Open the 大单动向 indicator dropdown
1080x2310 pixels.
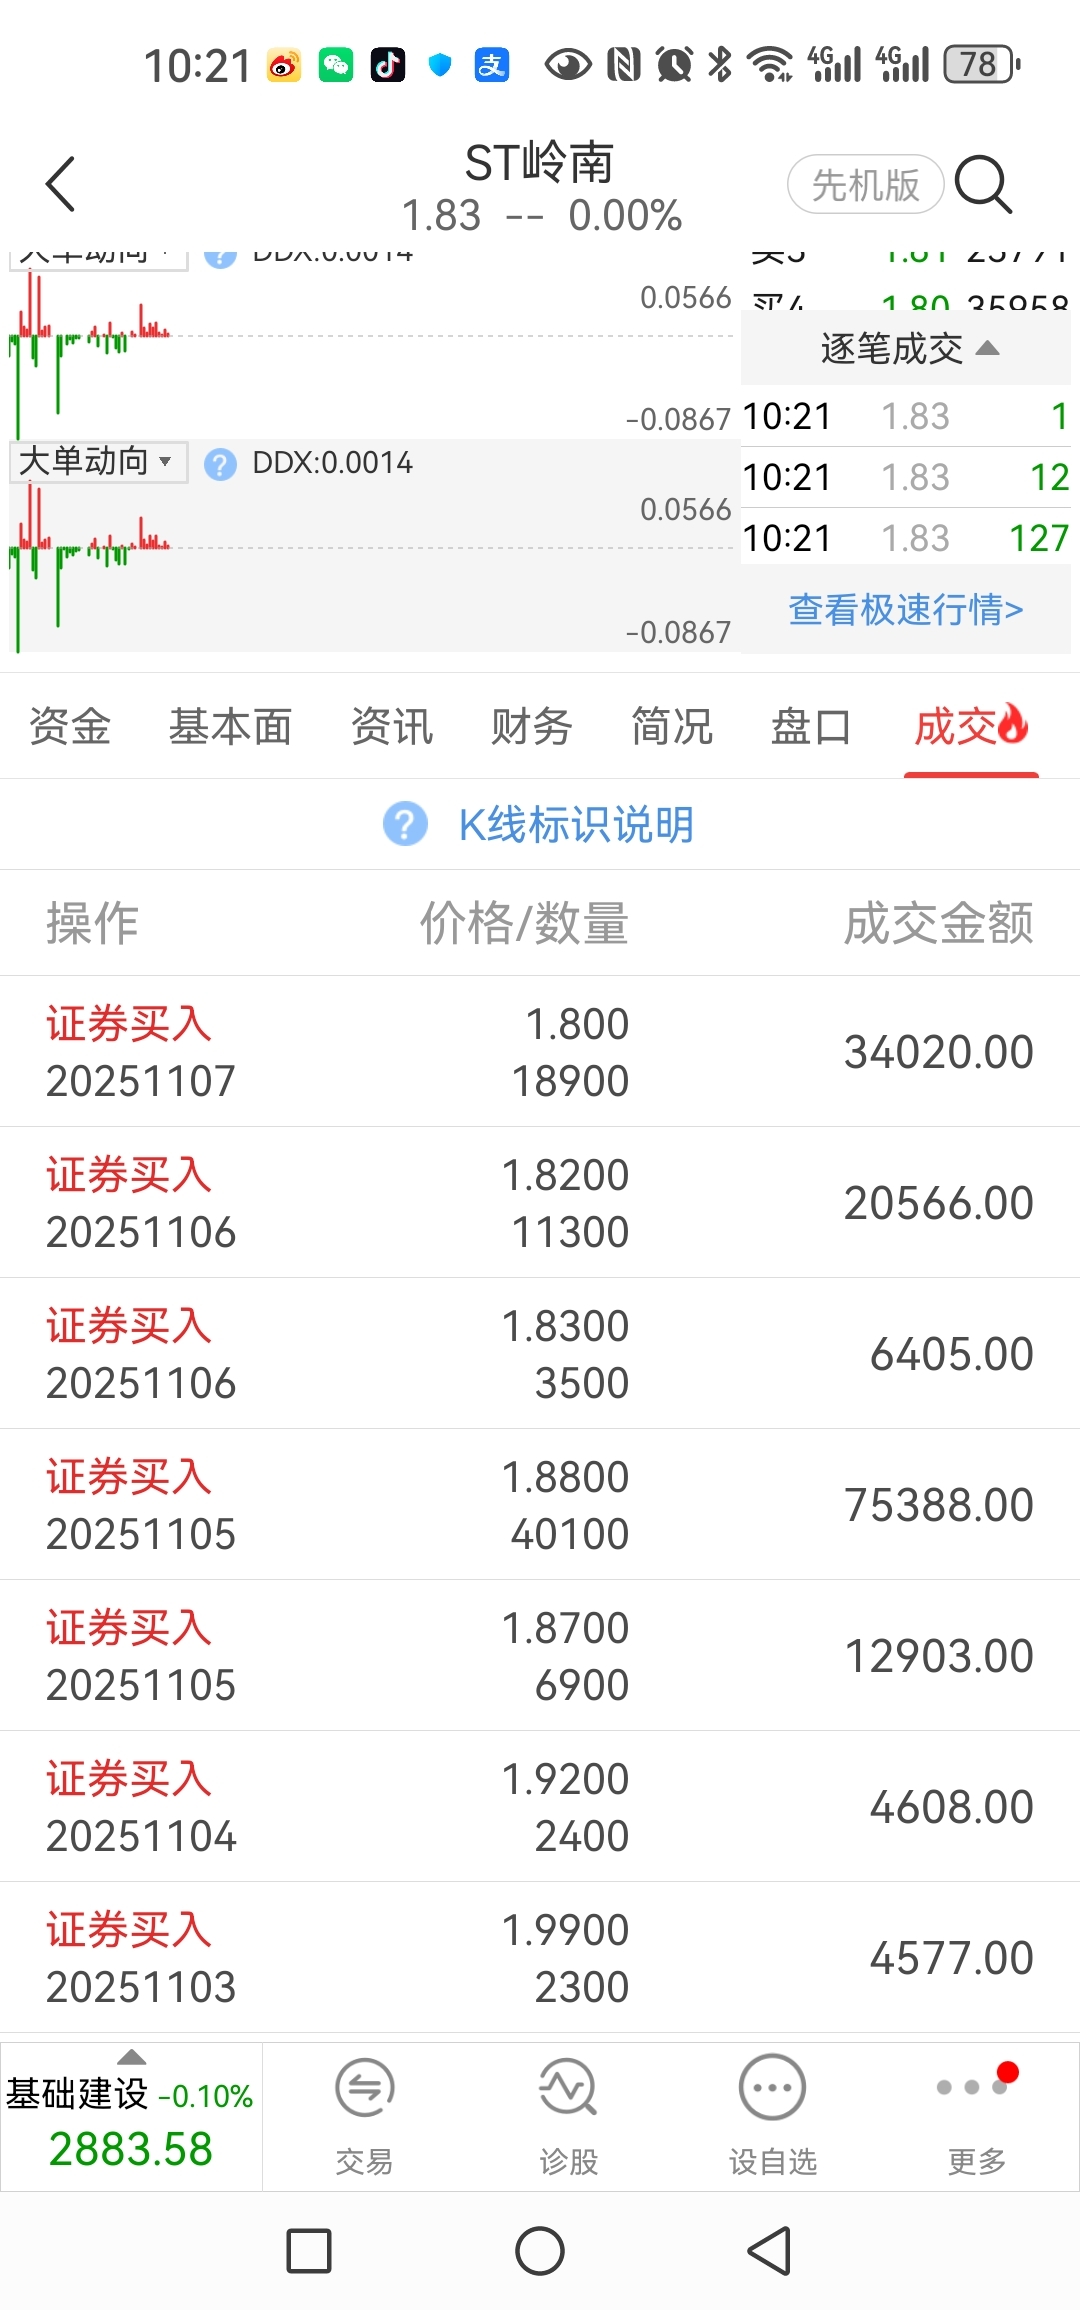coord(97,462)
